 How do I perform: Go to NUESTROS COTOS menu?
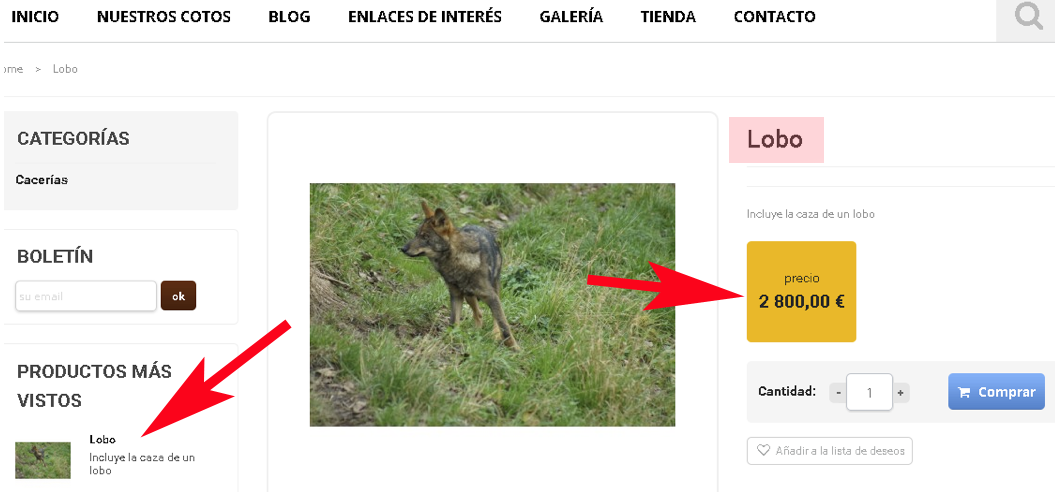(163, 17)
